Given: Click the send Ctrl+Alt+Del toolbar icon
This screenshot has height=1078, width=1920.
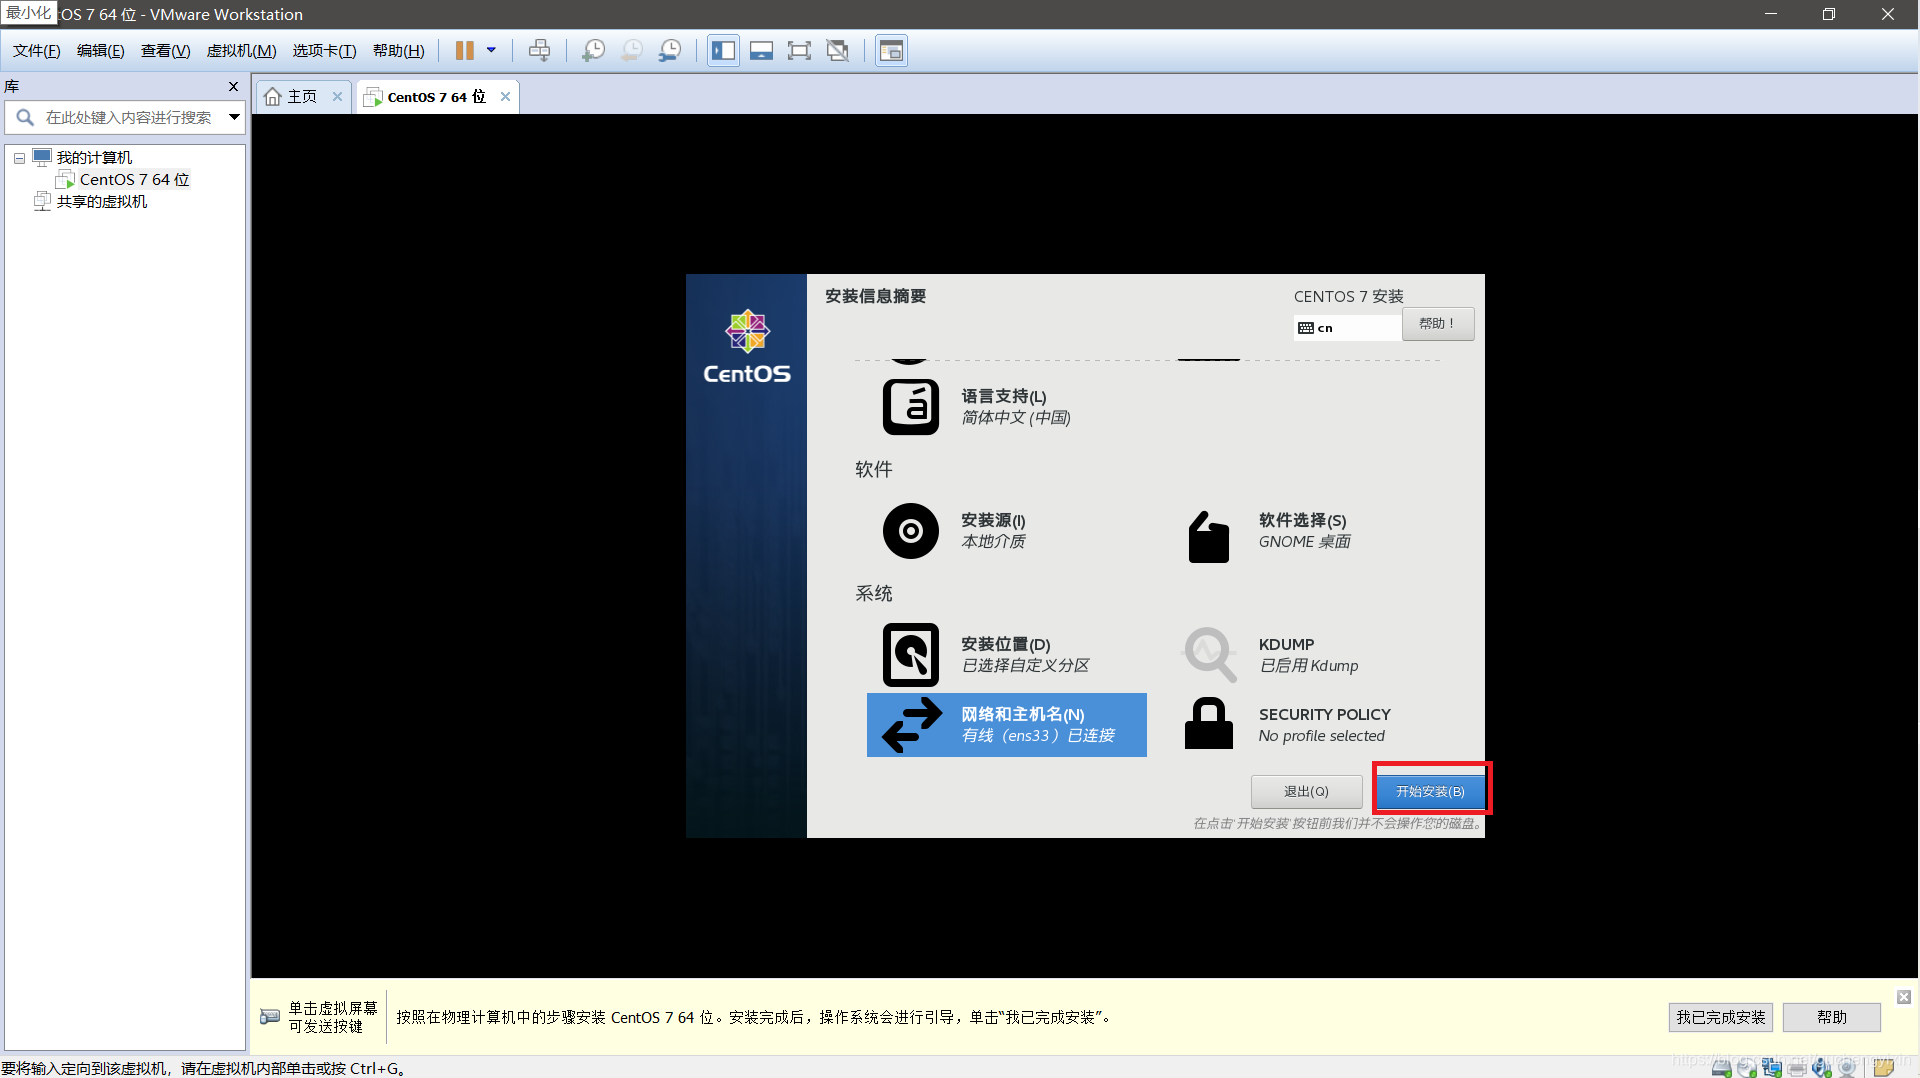Looking at the screenshot, I should (539, 50).
